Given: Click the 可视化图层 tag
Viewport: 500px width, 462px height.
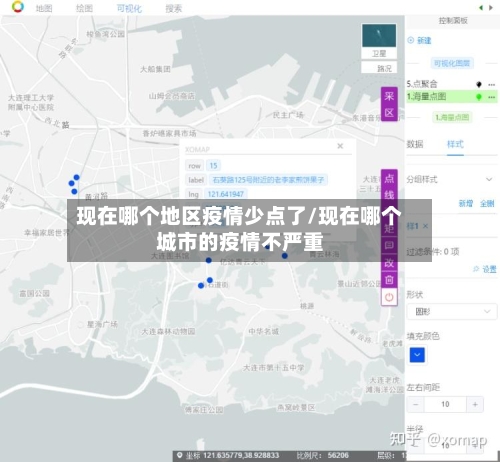Looking at the screenshot, I should [452, 63].
